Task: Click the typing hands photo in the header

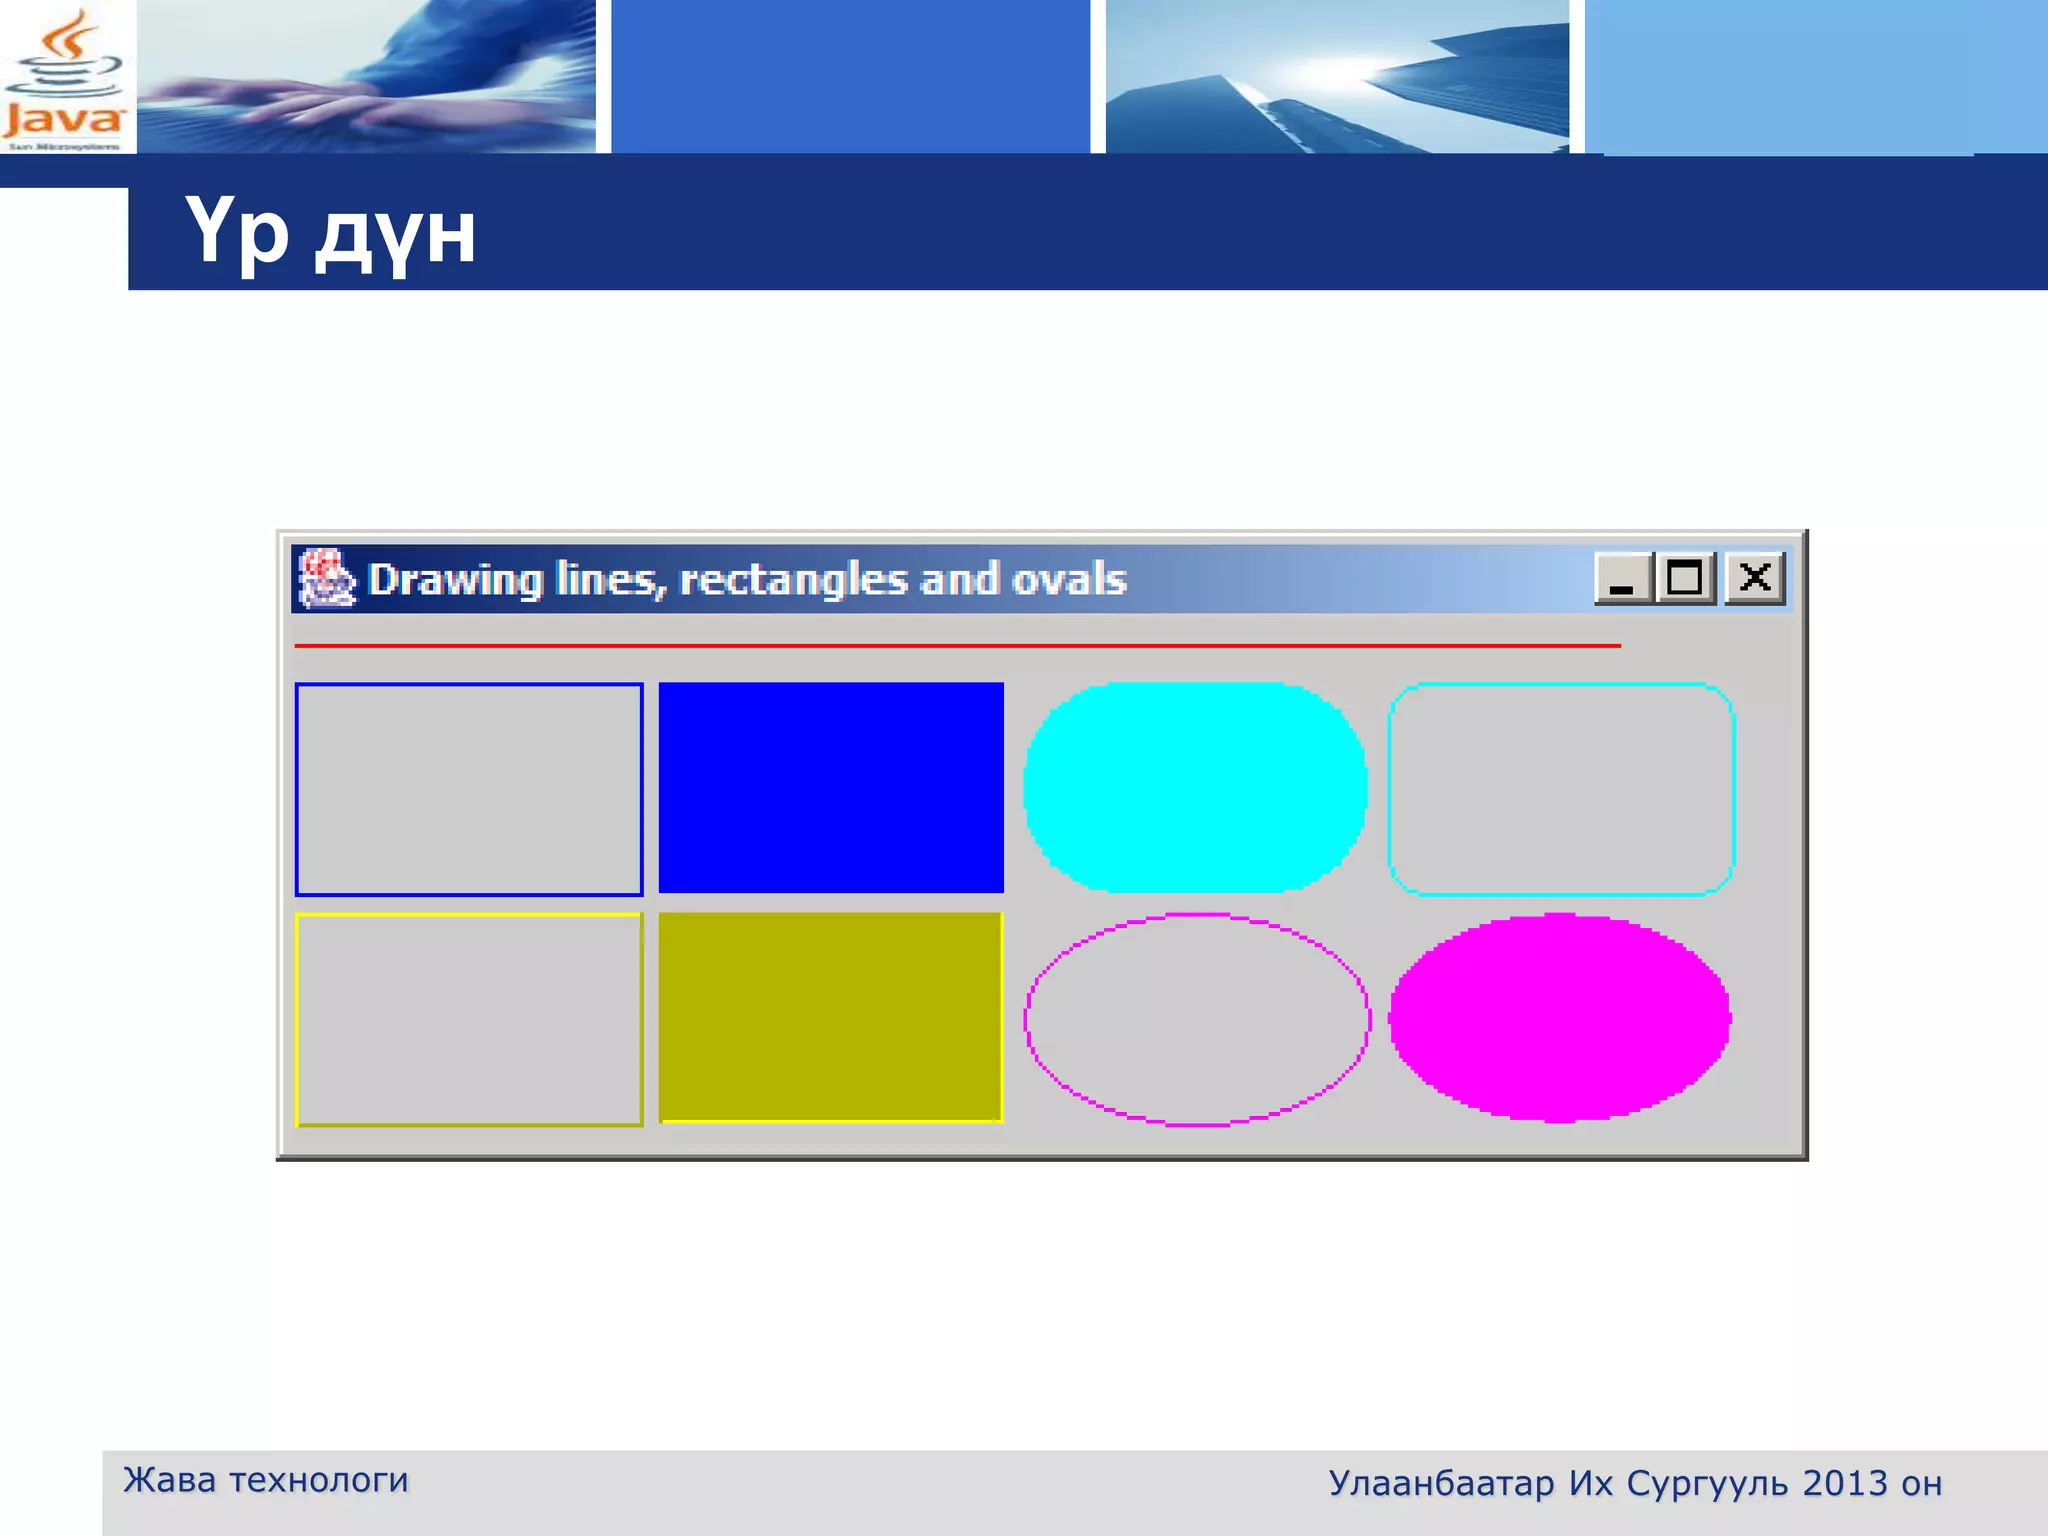Action: click(x=366, y=77)
